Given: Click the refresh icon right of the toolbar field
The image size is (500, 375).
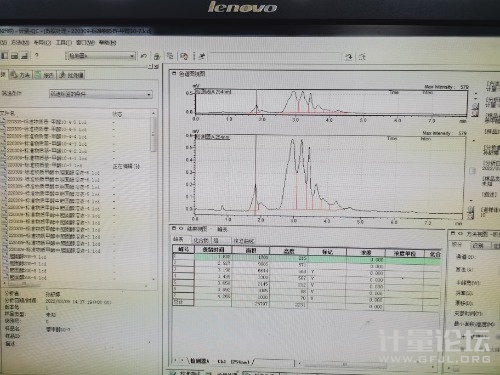Looking at the screenshot, I should point(349,57).
